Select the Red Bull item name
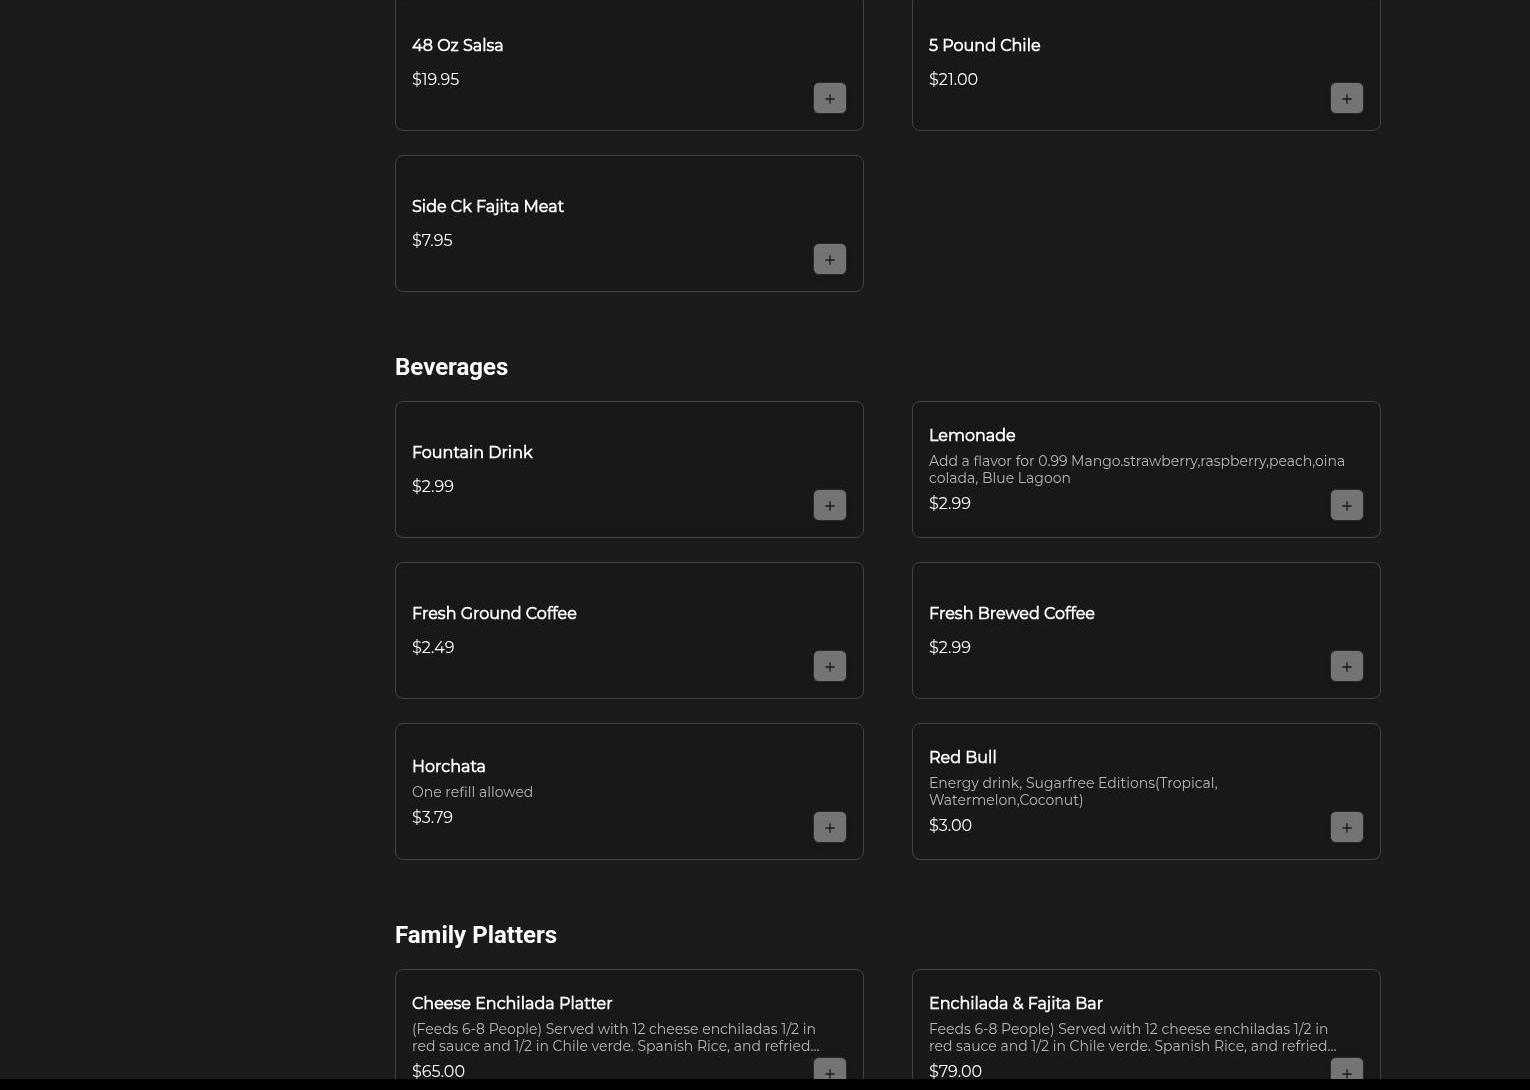Viewport: 1530px width, 1090px height. click(x=962, y=757)
